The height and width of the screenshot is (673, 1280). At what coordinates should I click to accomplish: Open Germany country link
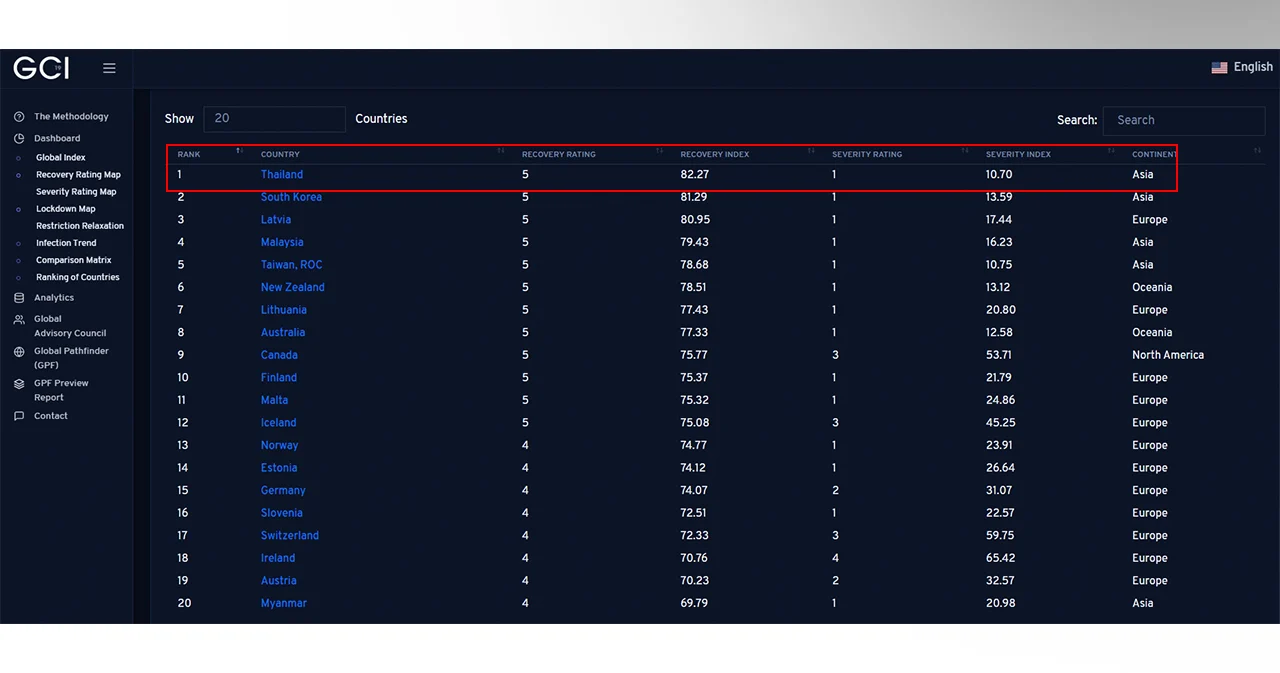283,491
